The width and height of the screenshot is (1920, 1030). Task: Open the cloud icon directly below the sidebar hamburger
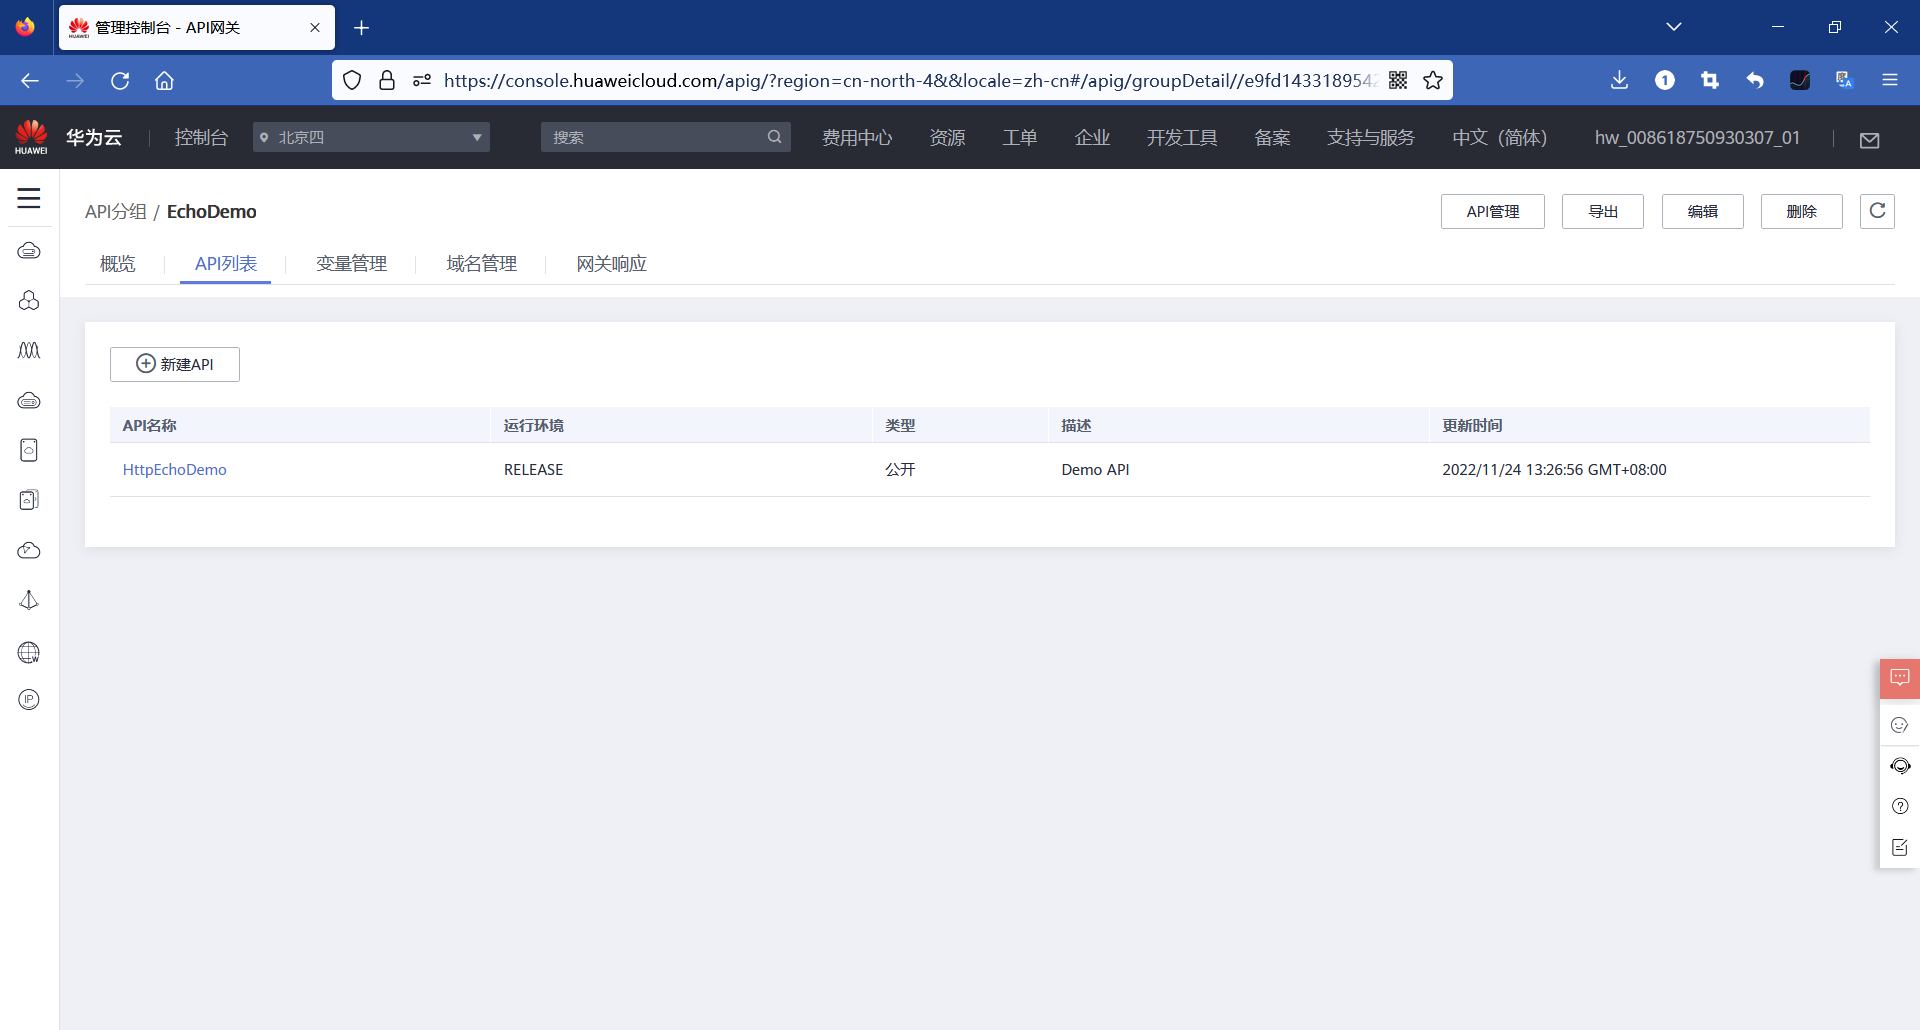point(29,250)
